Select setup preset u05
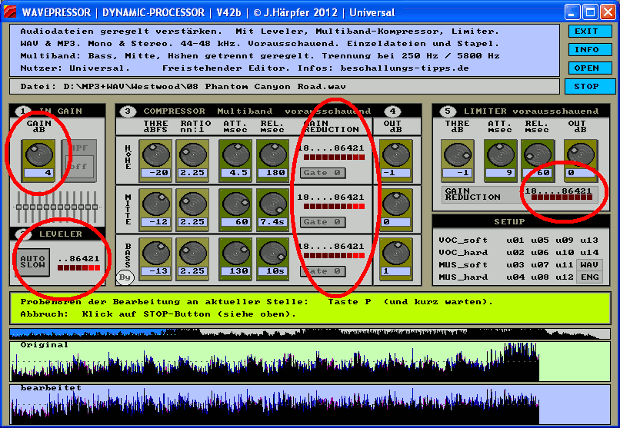This screenshot has width=620, height=428. pos(540,240)
